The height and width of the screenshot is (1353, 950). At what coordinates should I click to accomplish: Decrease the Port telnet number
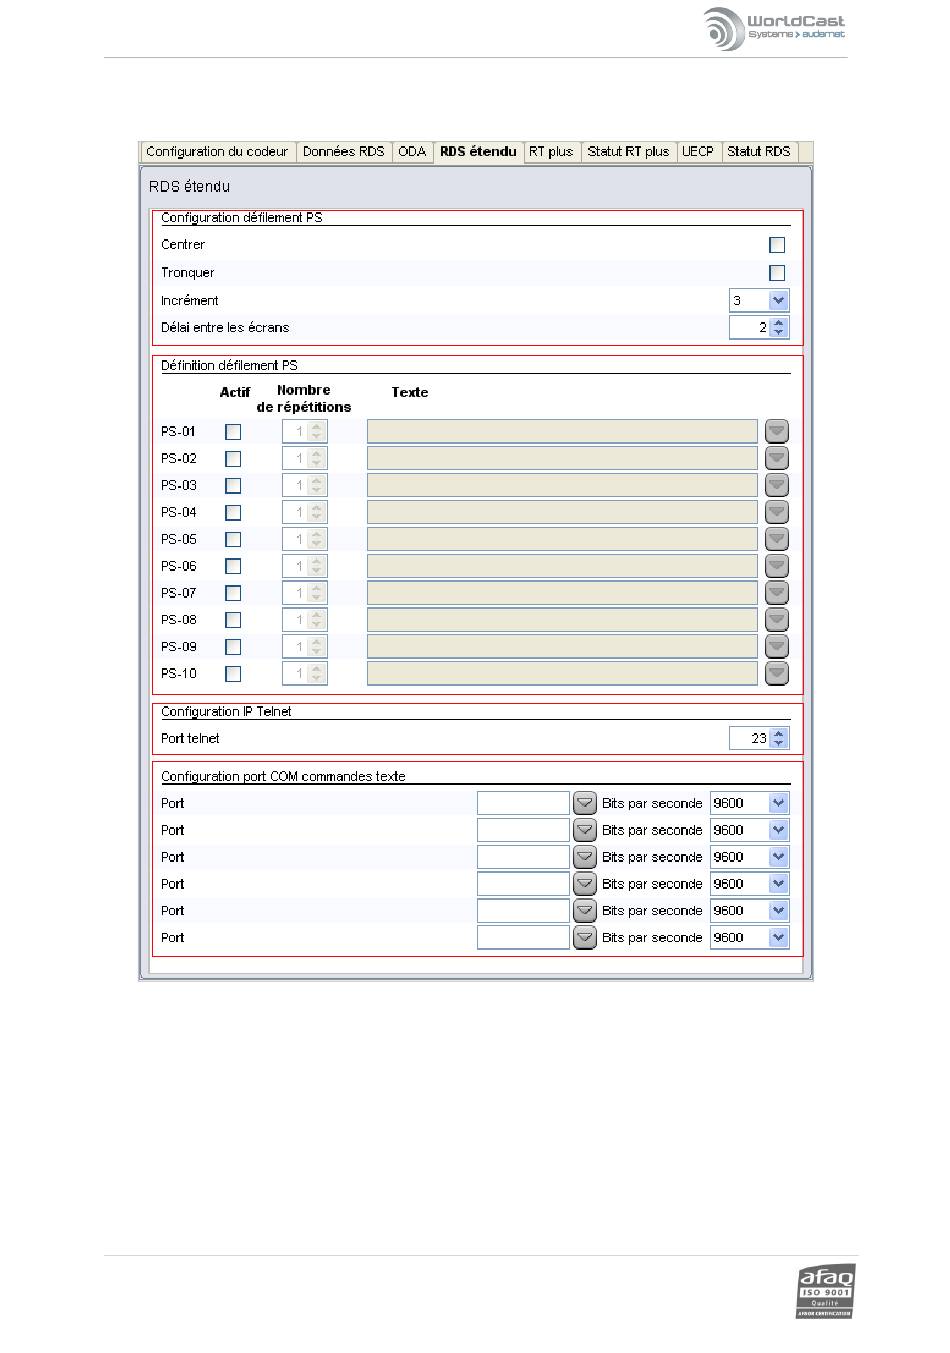click(780, 744)
